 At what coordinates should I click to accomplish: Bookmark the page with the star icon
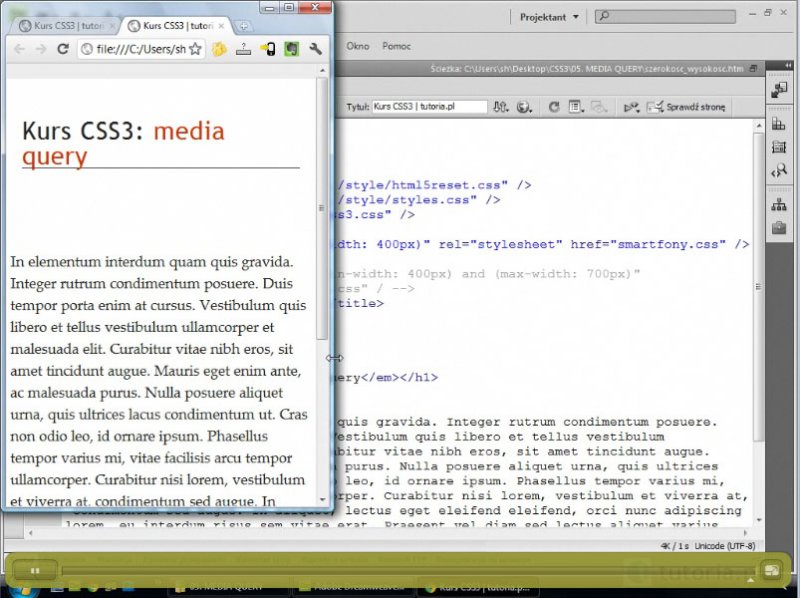tap(195, 49)
